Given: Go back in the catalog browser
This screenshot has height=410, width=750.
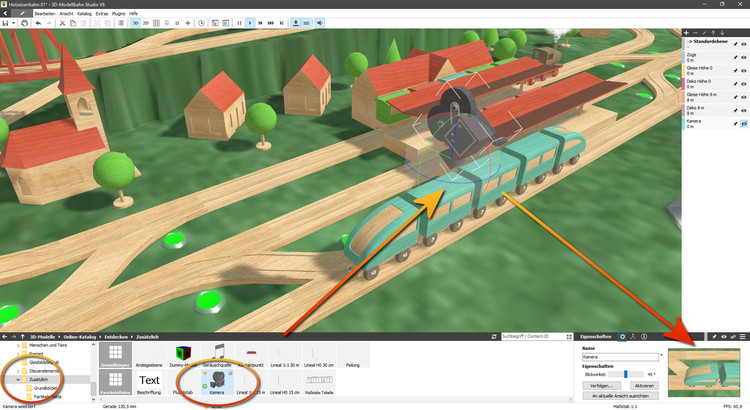Looking at the screenshot, I should point(4,337).
